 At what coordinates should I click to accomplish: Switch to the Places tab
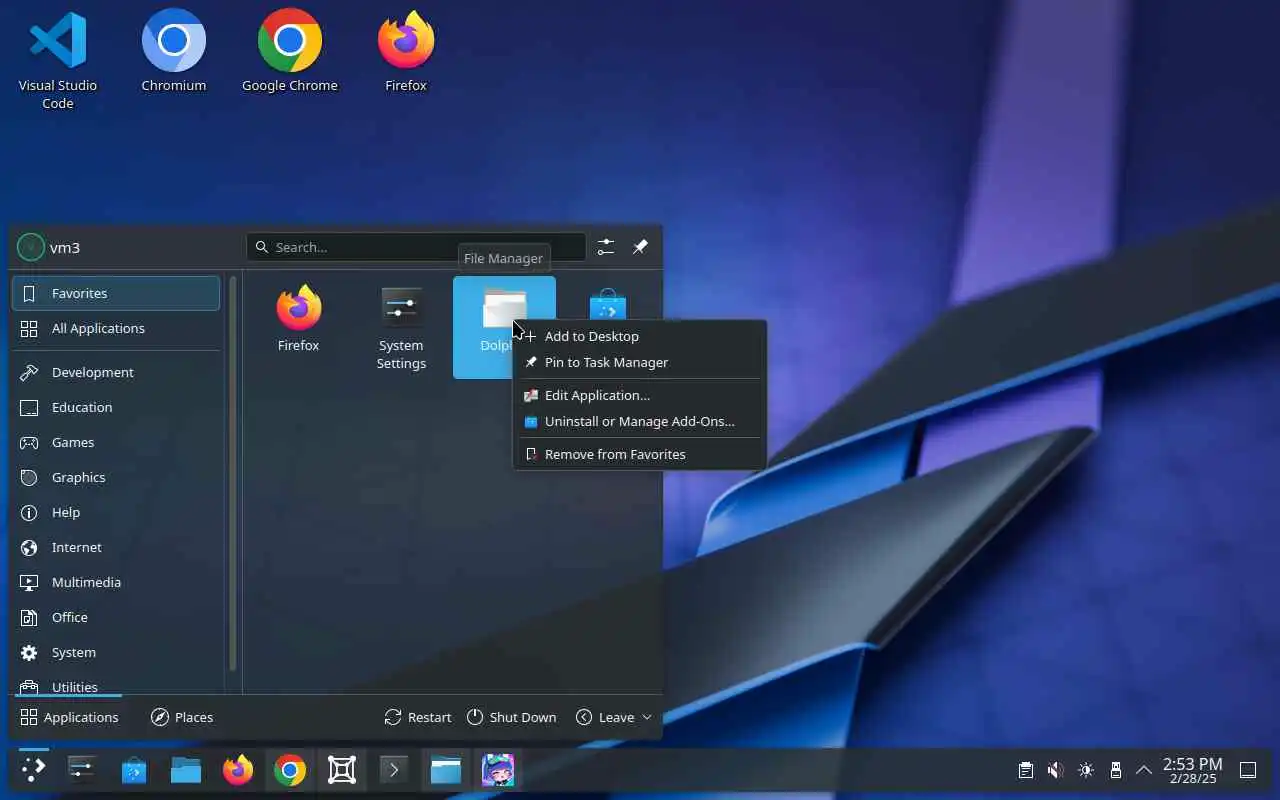182,717
